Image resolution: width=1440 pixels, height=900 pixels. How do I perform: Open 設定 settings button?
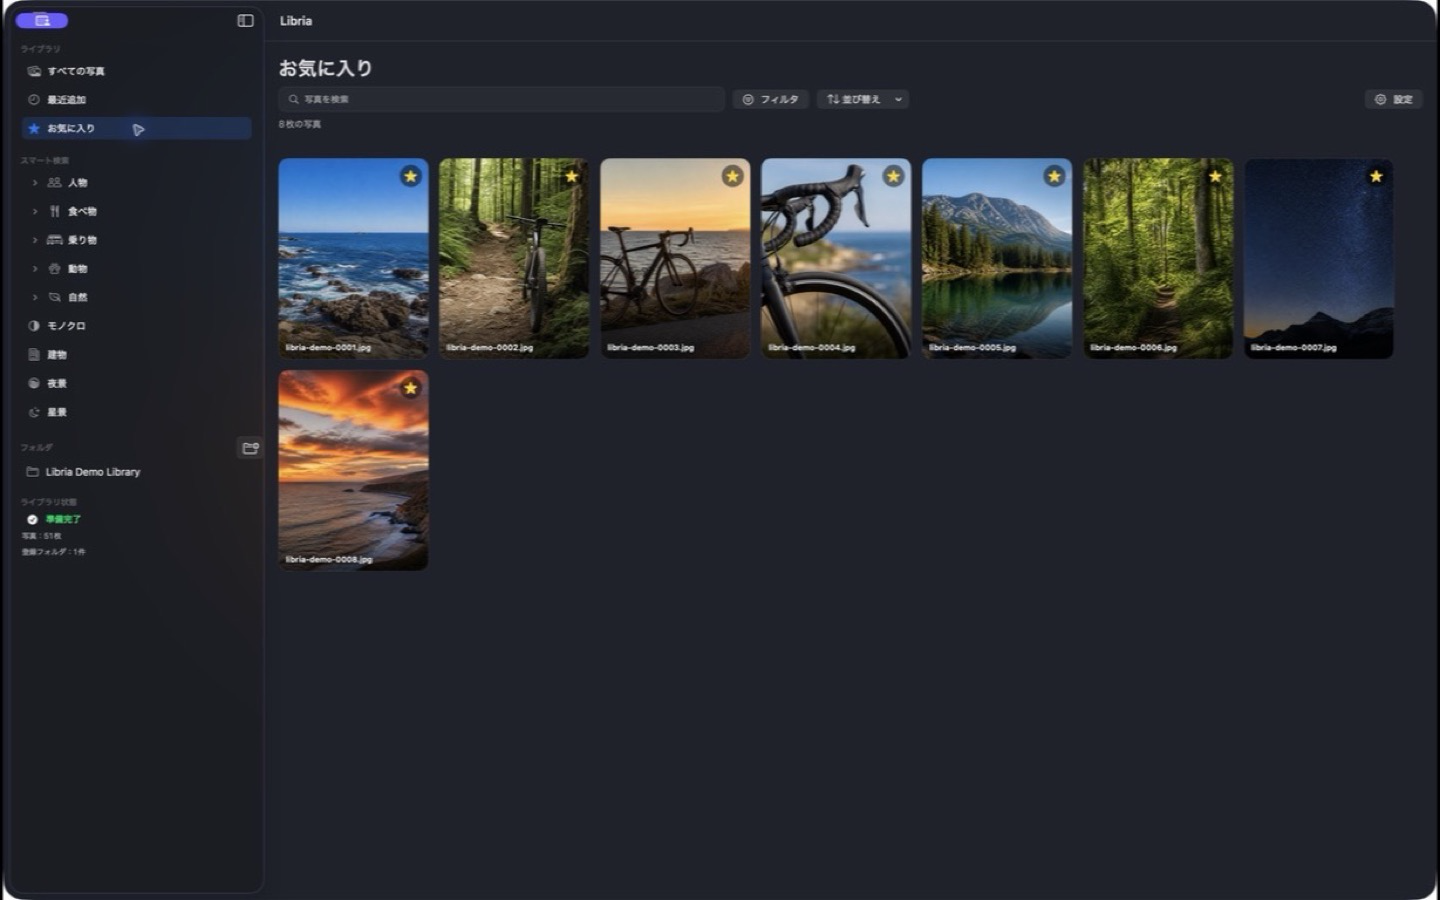pos(1393,99)
